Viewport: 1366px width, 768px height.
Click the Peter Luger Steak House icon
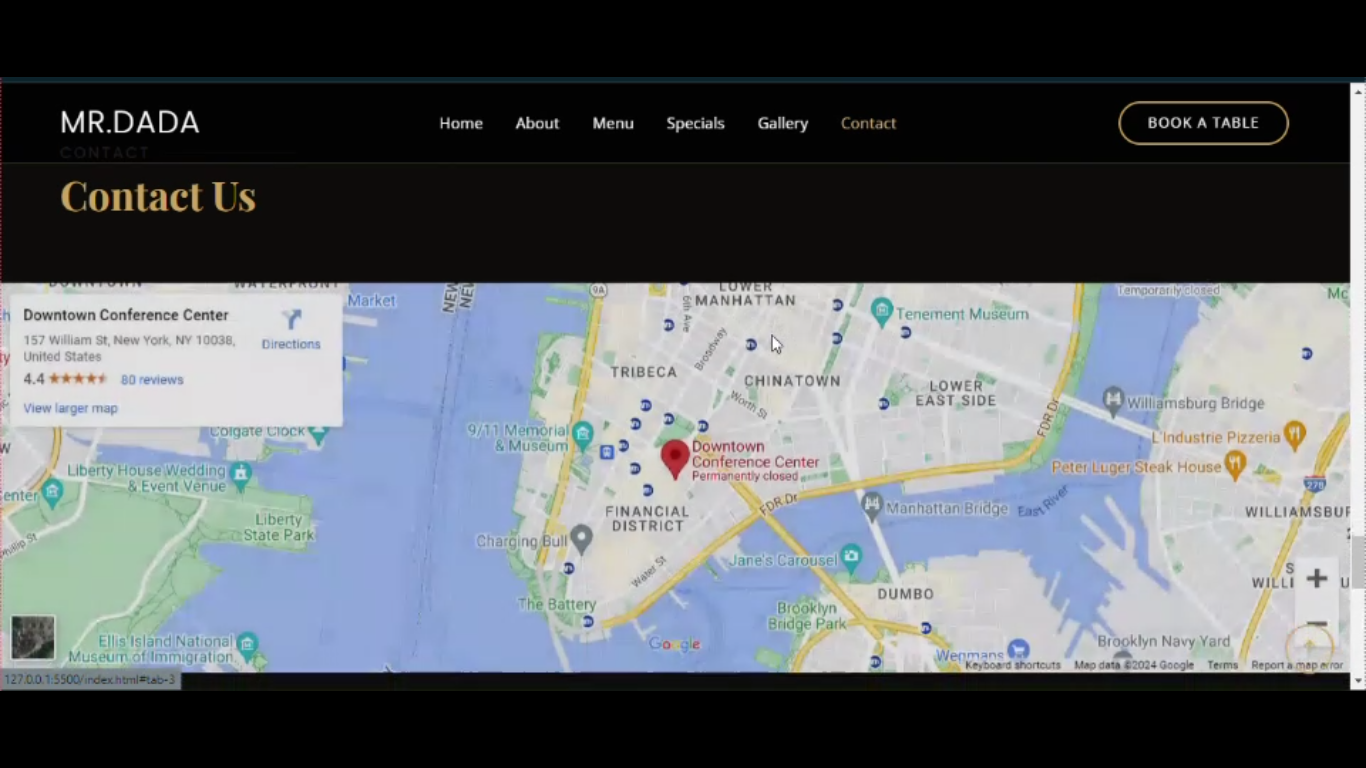(x=1235, y=465)
